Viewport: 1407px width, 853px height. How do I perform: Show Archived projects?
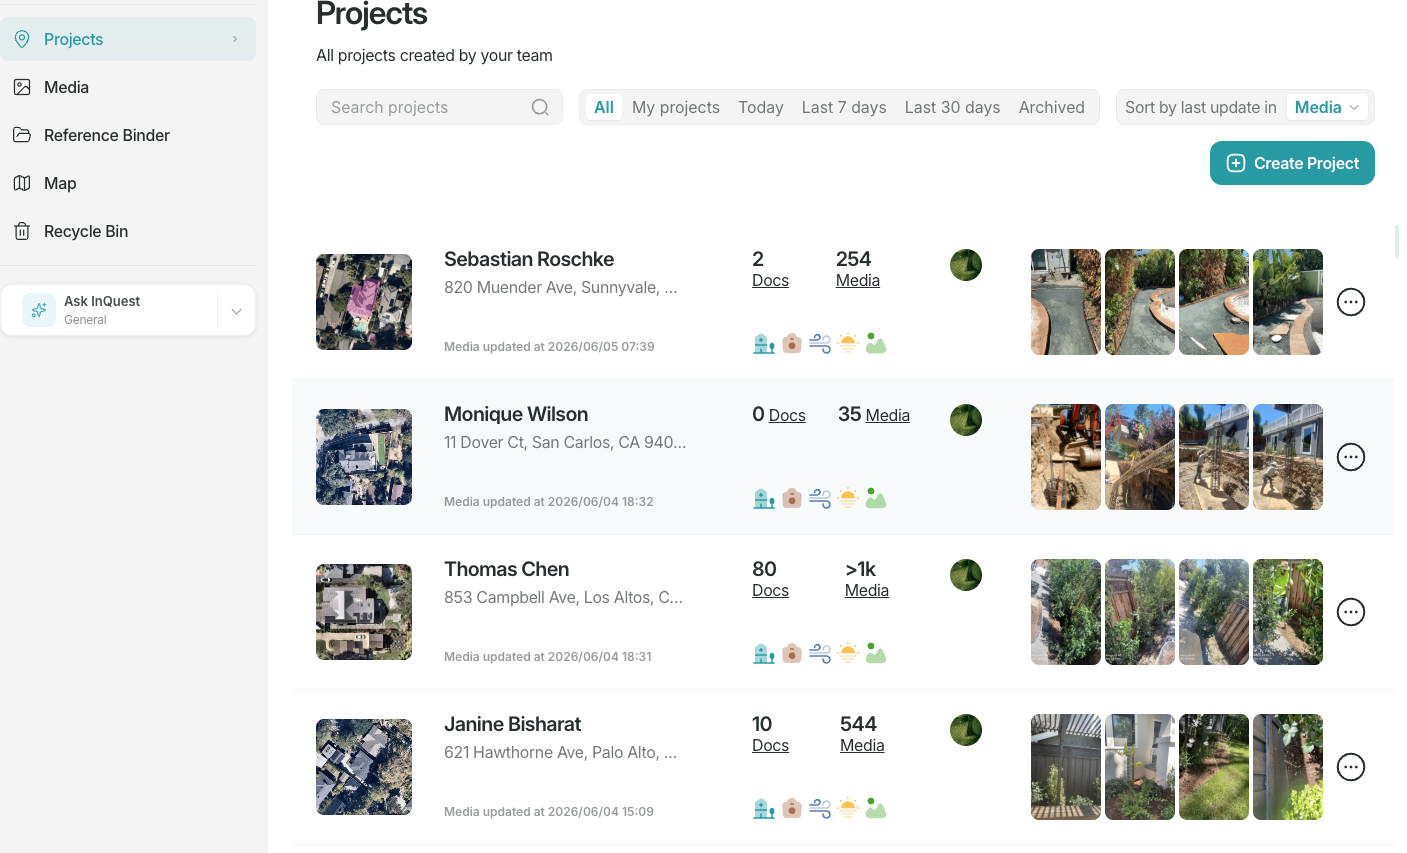tap(1052, 107)
